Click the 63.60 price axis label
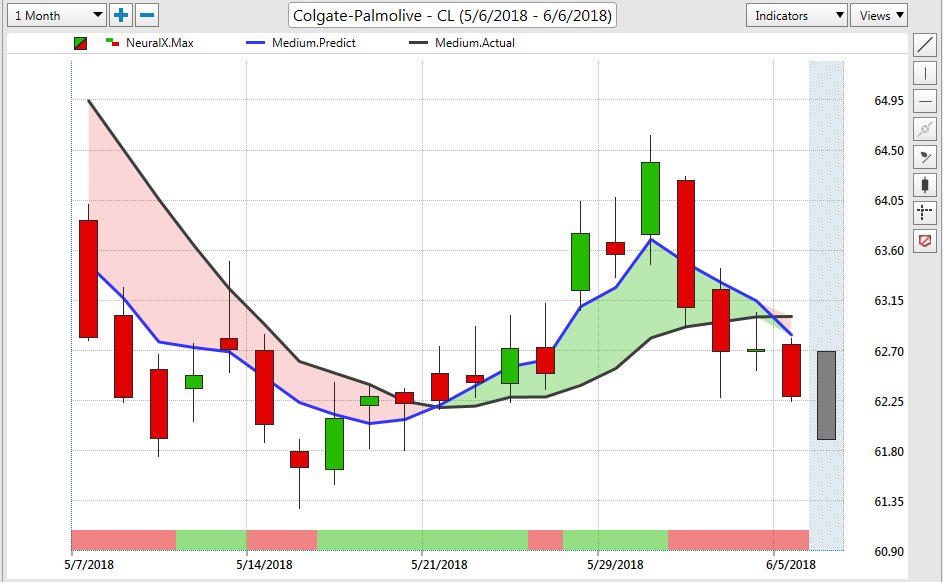The width and height of the screenshot is (943, 582). pos(889,250)
